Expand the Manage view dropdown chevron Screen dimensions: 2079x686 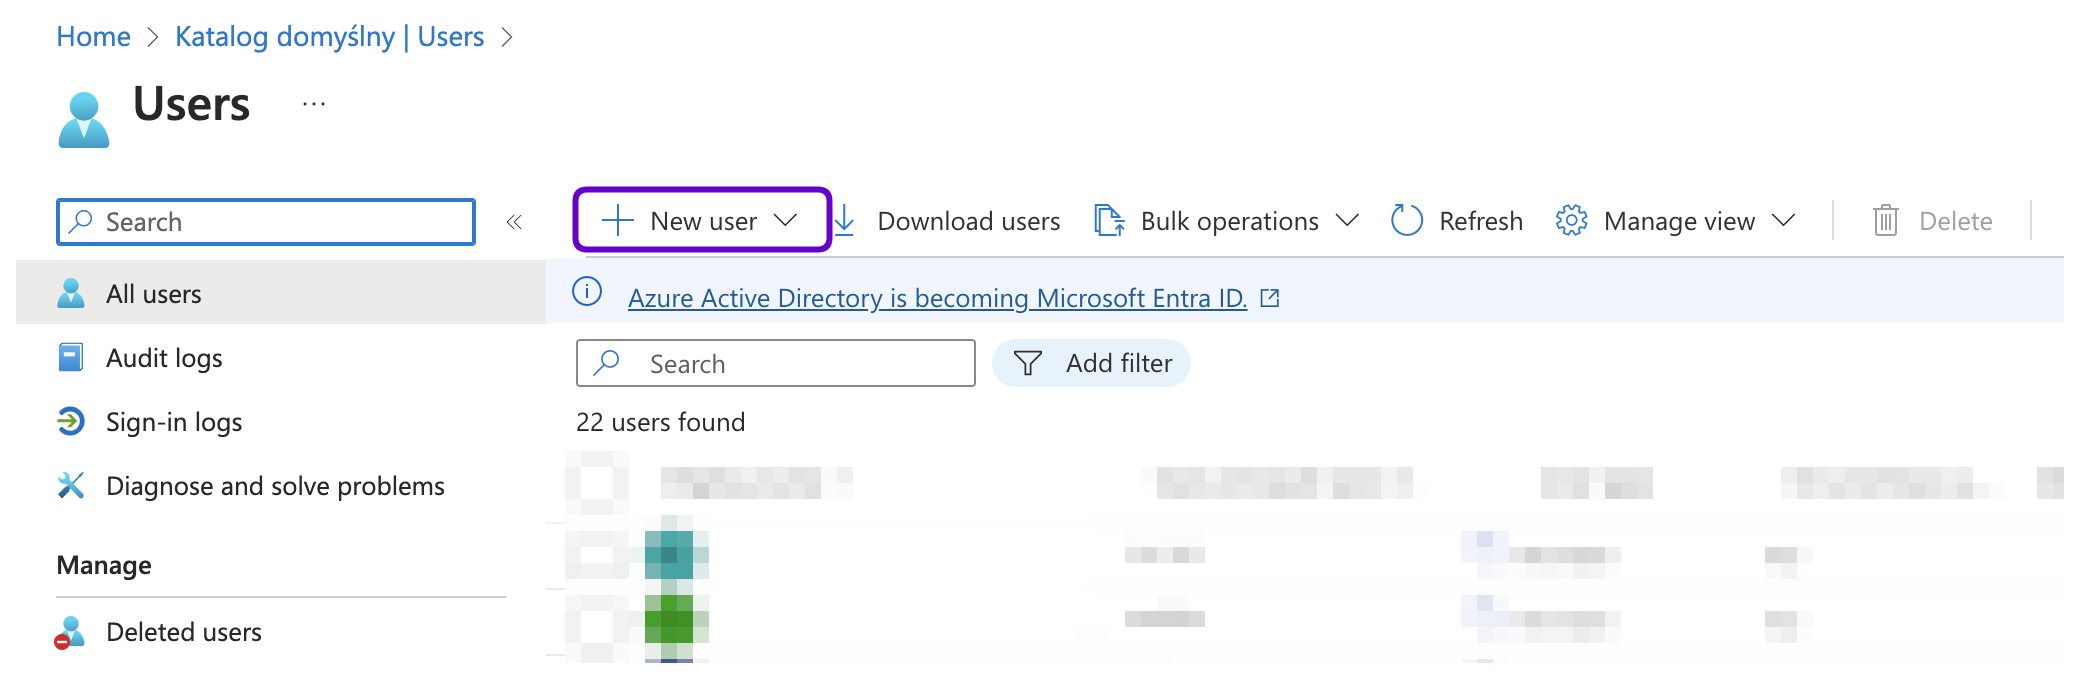tap(1783, 220)
